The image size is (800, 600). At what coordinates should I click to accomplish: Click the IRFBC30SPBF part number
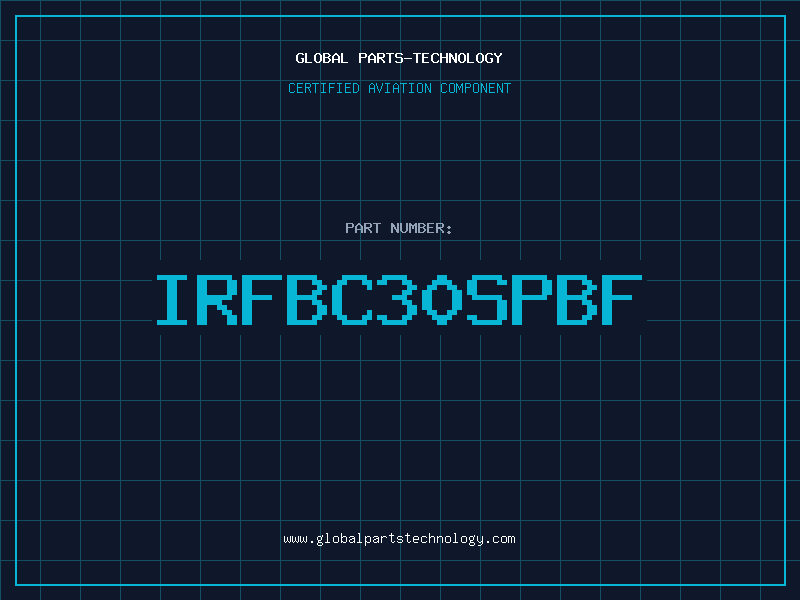(399, 299)
